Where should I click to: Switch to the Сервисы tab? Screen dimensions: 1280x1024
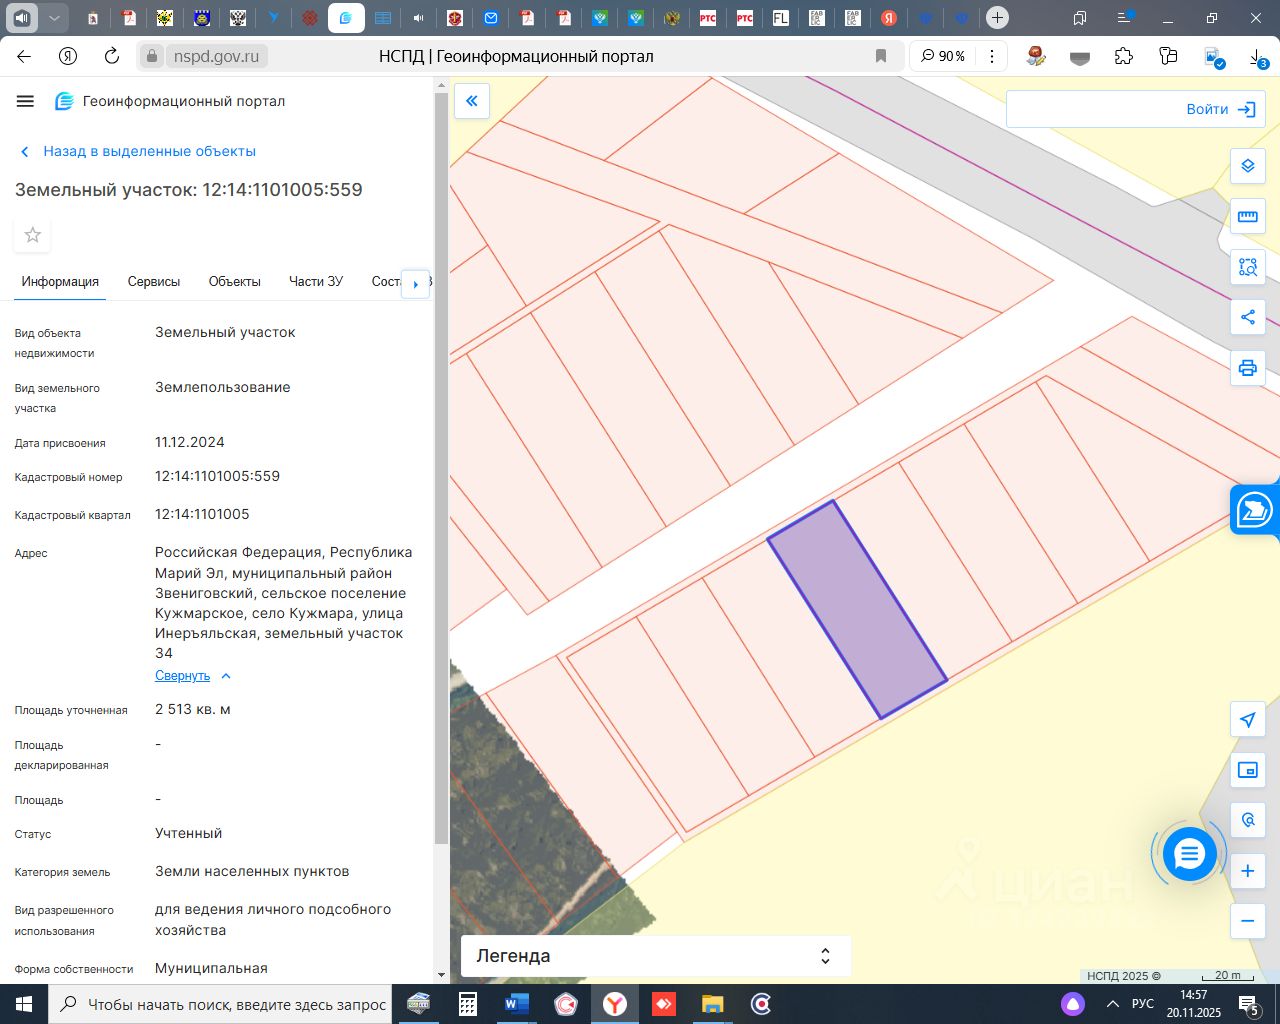pos(154,282)
